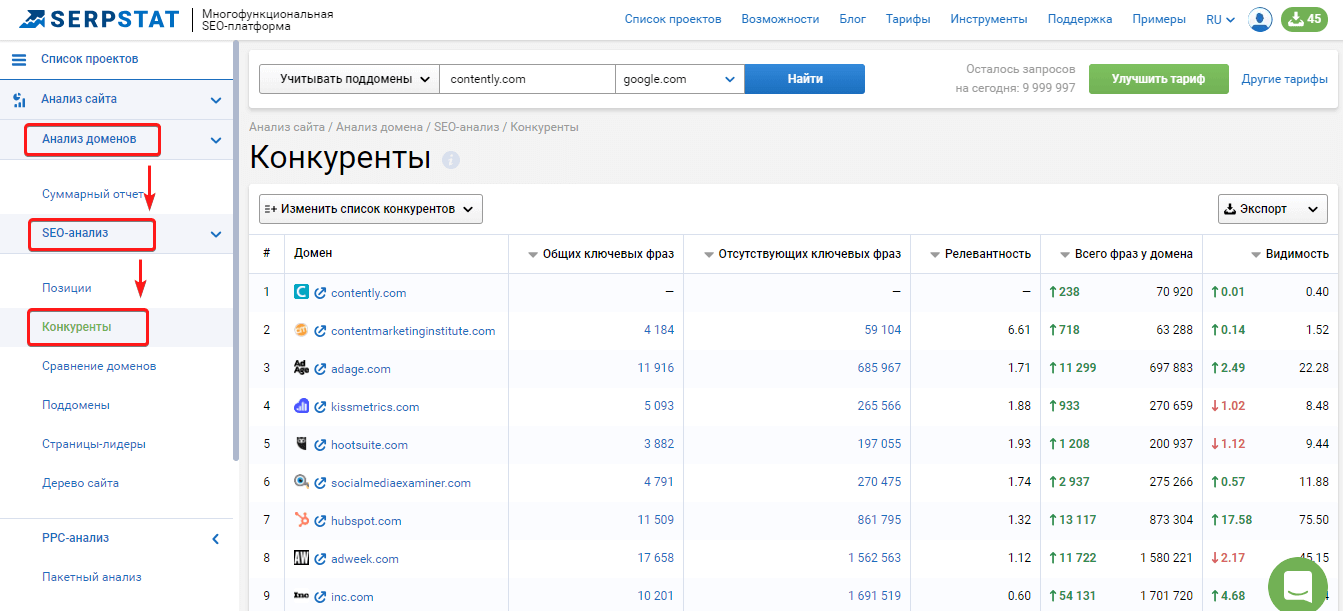
Task: Open the hamburger menu icon beside Список проектов
Action: pos(19,60)
